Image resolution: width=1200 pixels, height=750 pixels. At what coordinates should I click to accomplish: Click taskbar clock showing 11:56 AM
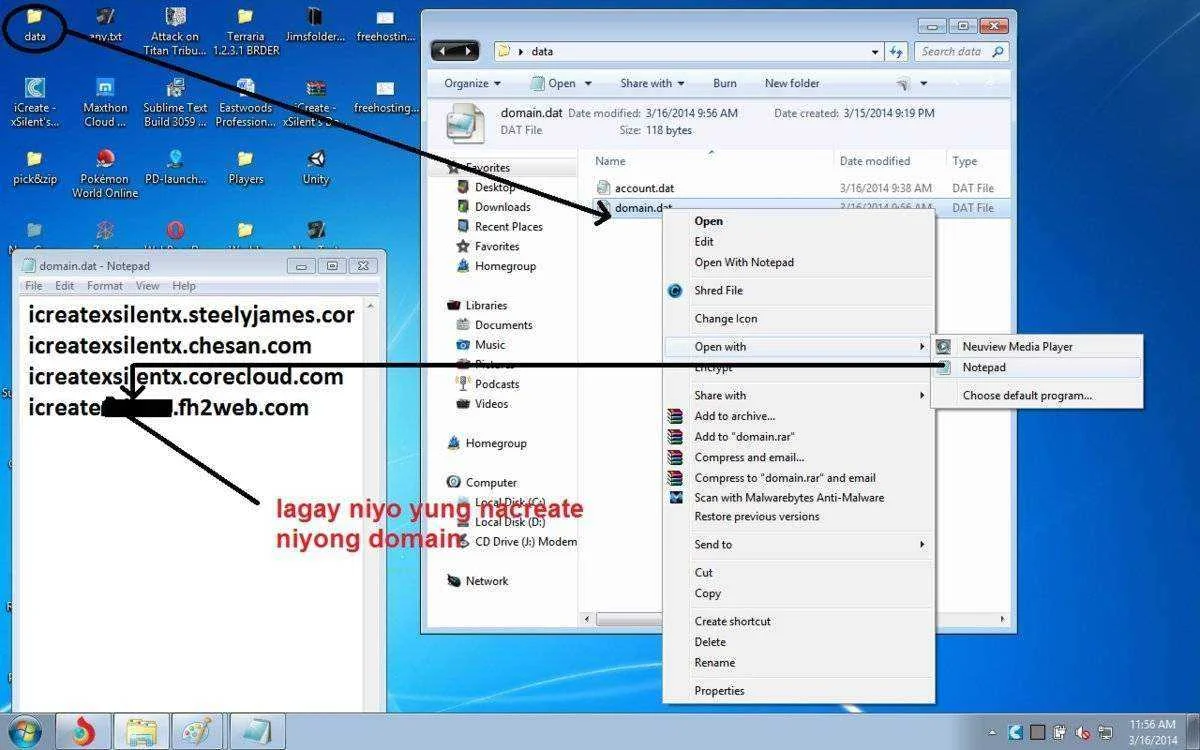(x=1153, y=730)
